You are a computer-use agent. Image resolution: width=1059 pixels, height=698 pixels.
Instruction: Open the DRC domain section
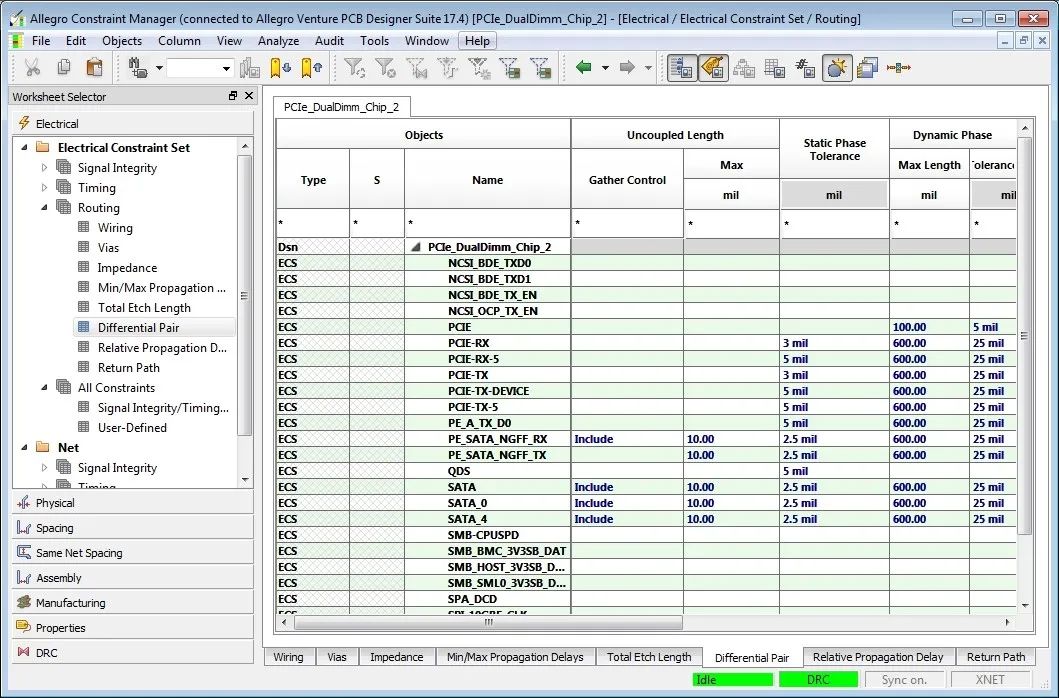point(133,653)
